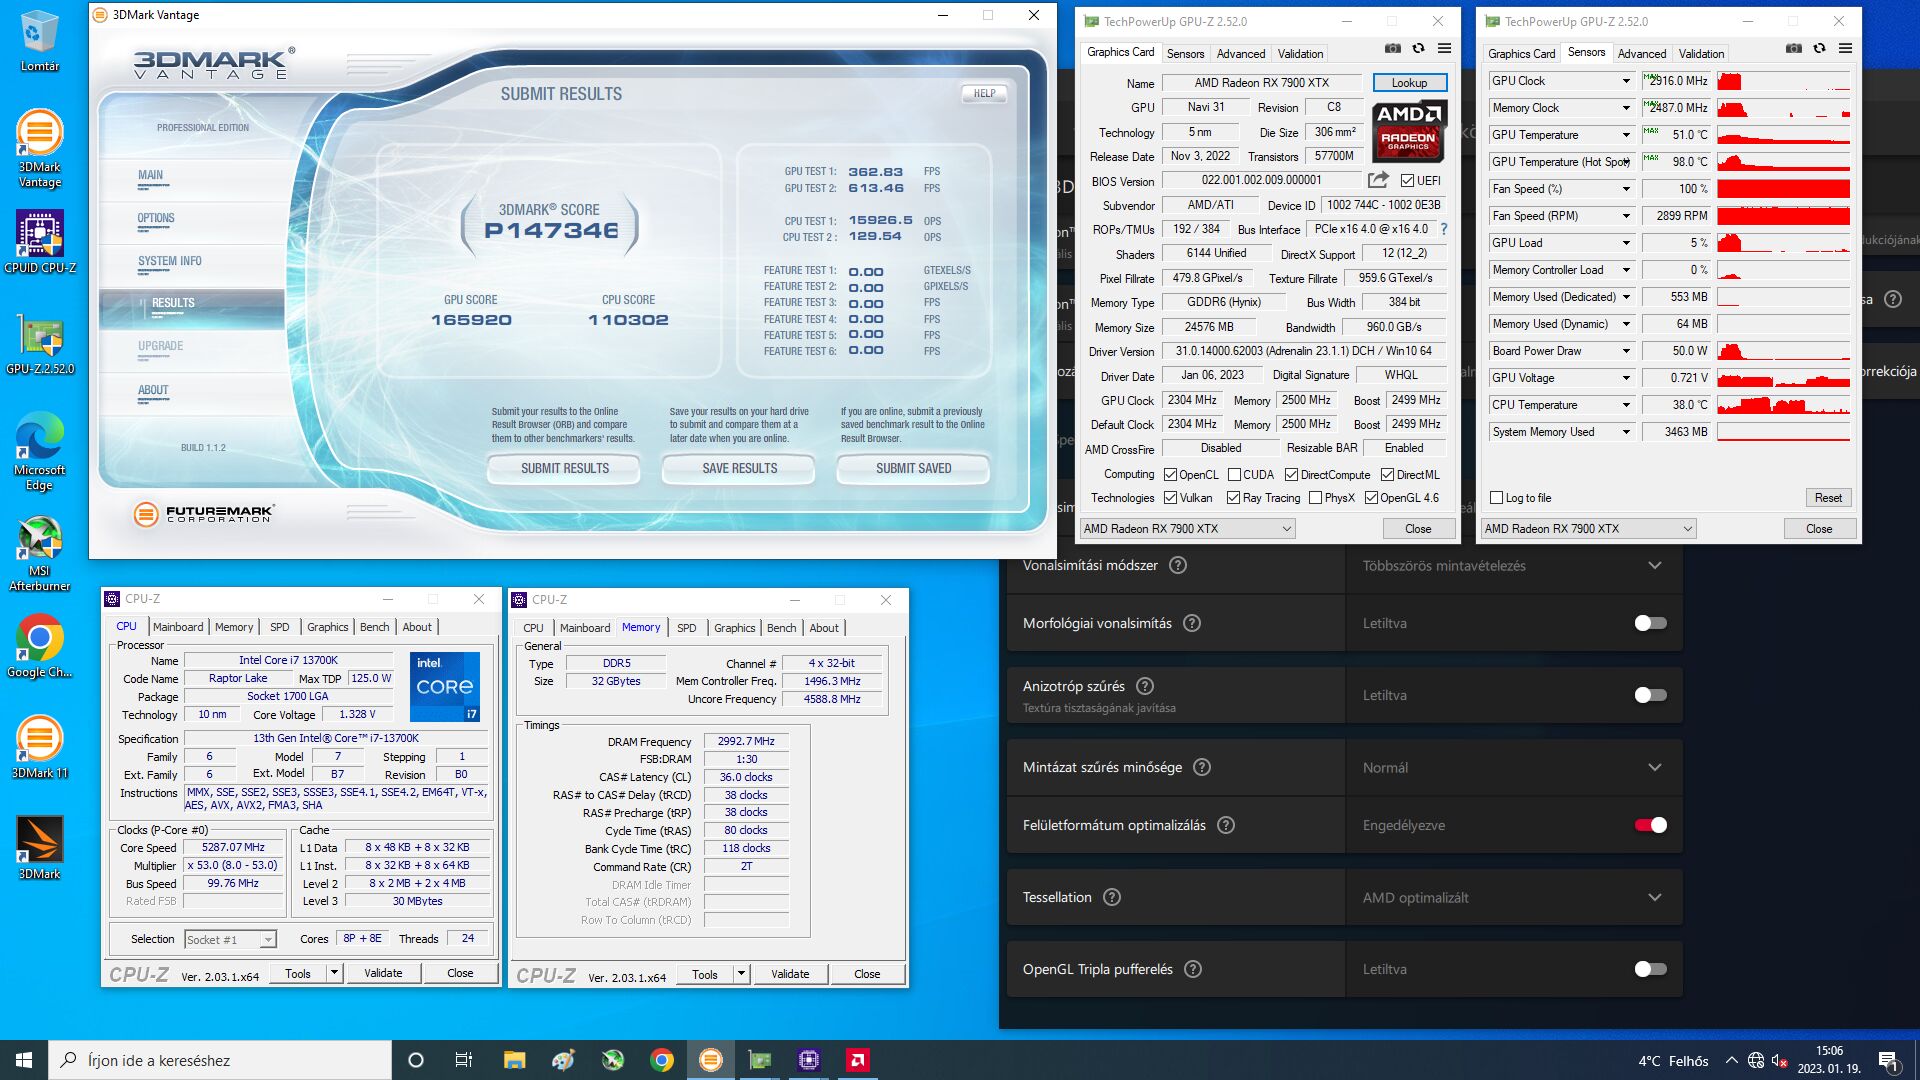Click GPU-Z Lookup button
Screen dimensions: 1920x1080
tap(1408, 83)
